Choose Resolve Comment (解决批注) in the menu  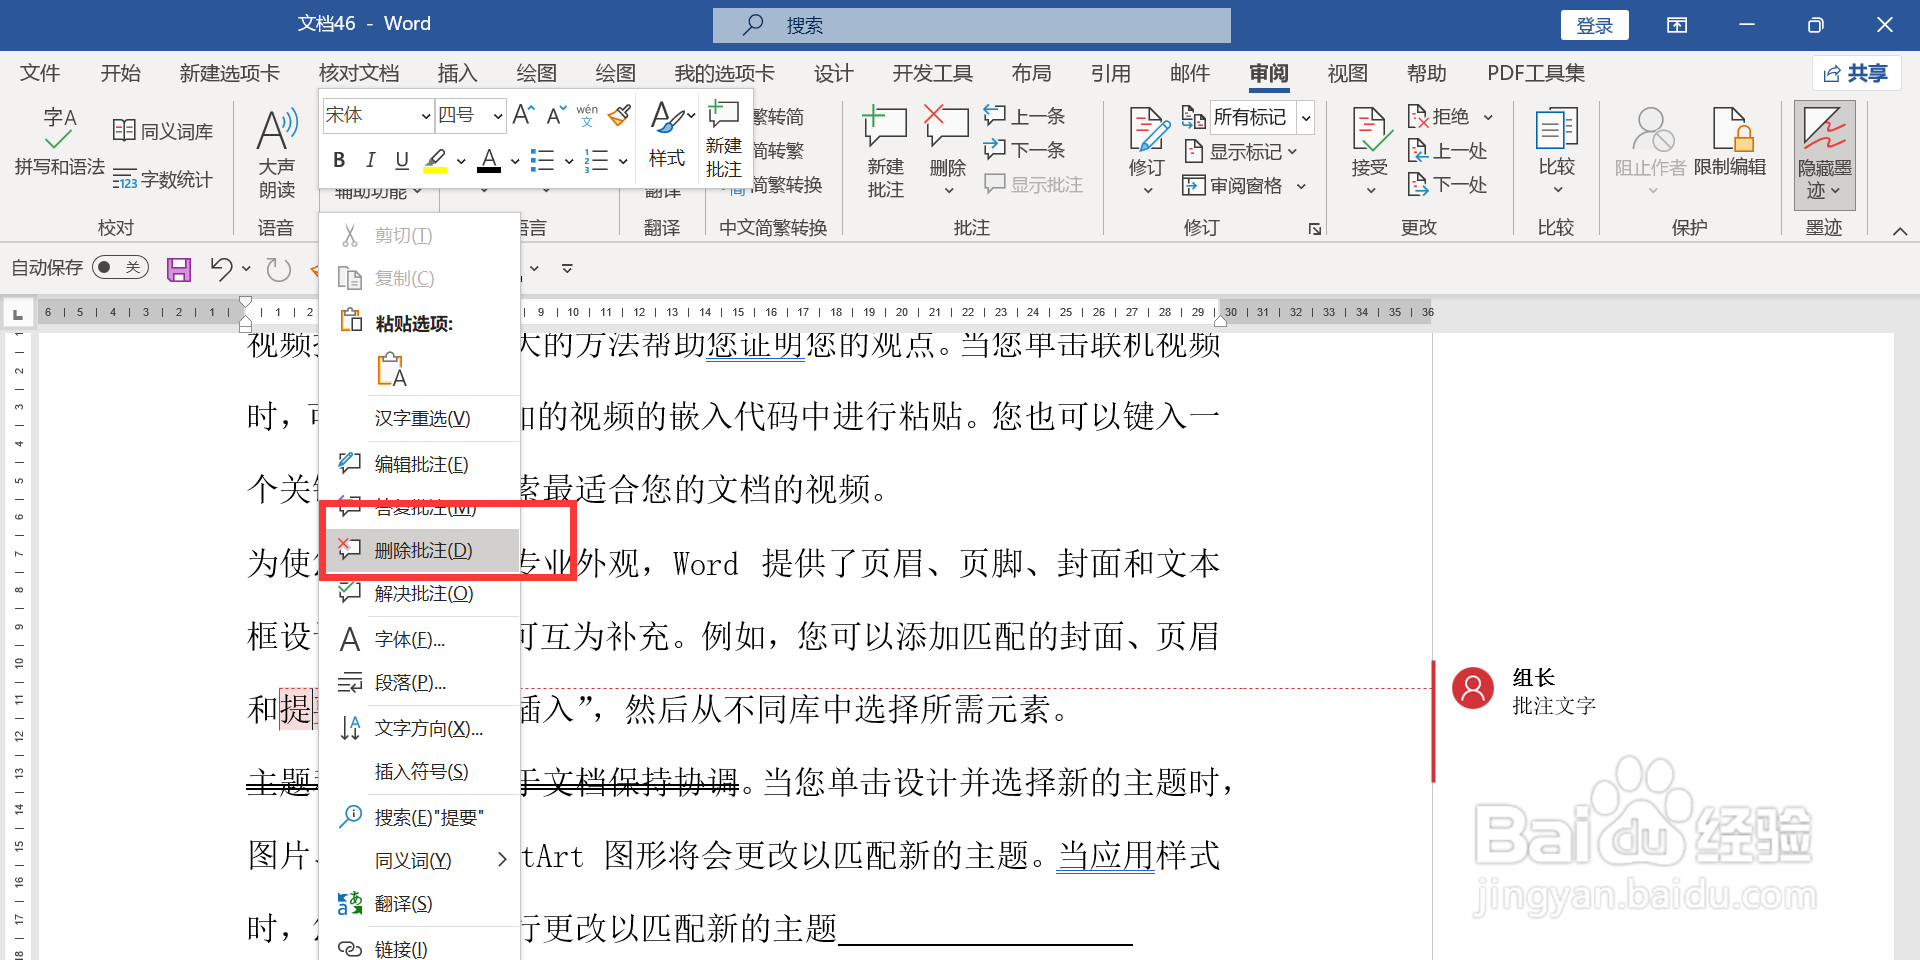tap(421, 593)
